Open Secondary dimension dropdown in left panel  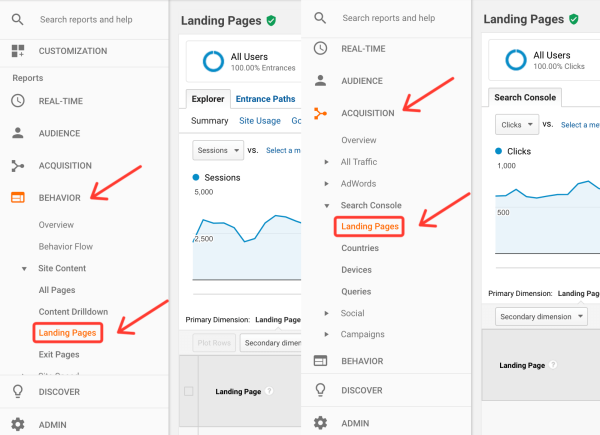pyautogui.click(x=270, y=343)
